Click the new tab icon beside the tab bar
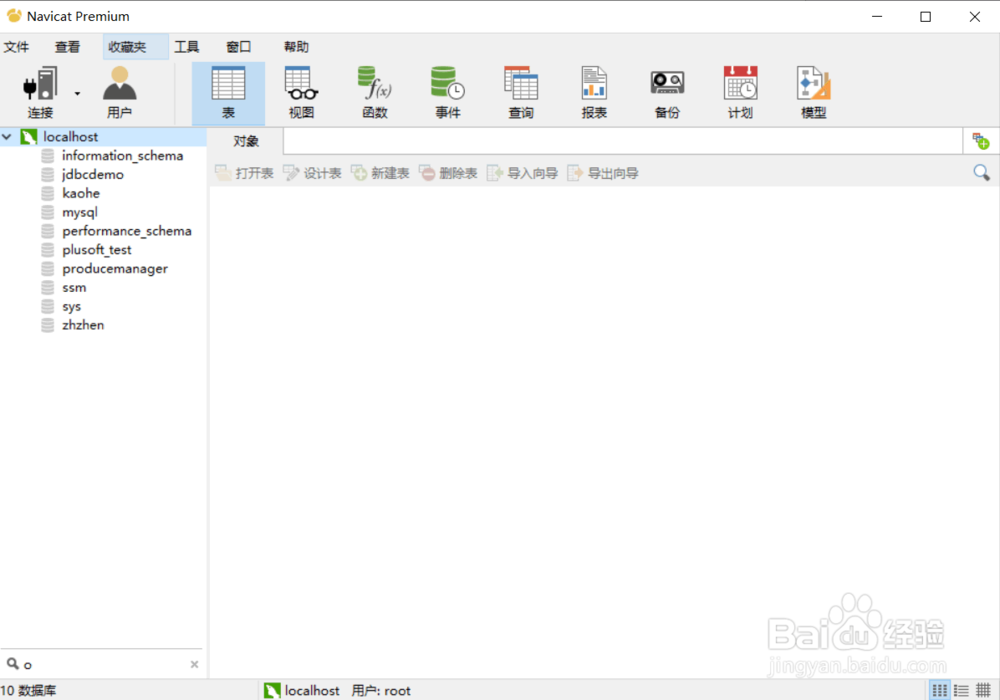This screenshot has width=1000, height=700. click(980, 141)
